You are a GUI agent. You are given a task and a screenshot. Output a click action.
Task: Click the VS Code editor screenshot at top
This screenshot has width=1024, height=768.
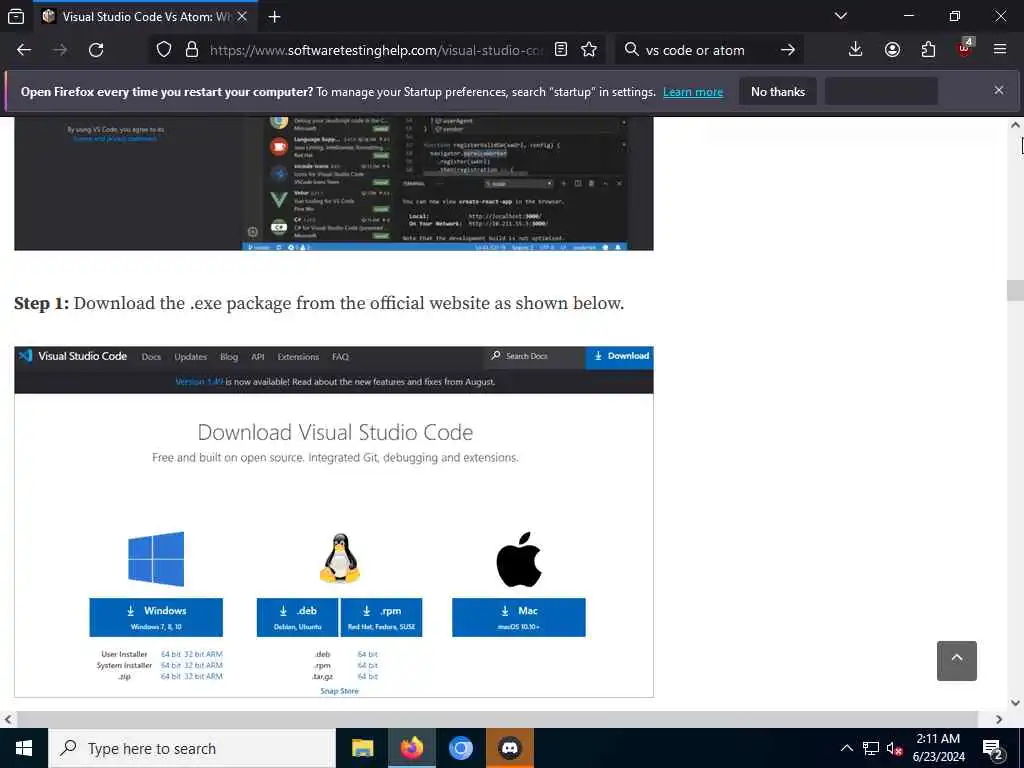click(x=334, y=184)
